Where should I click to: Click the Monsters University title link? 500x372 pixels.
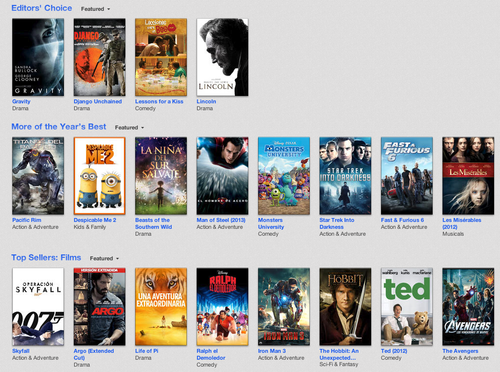271,223
